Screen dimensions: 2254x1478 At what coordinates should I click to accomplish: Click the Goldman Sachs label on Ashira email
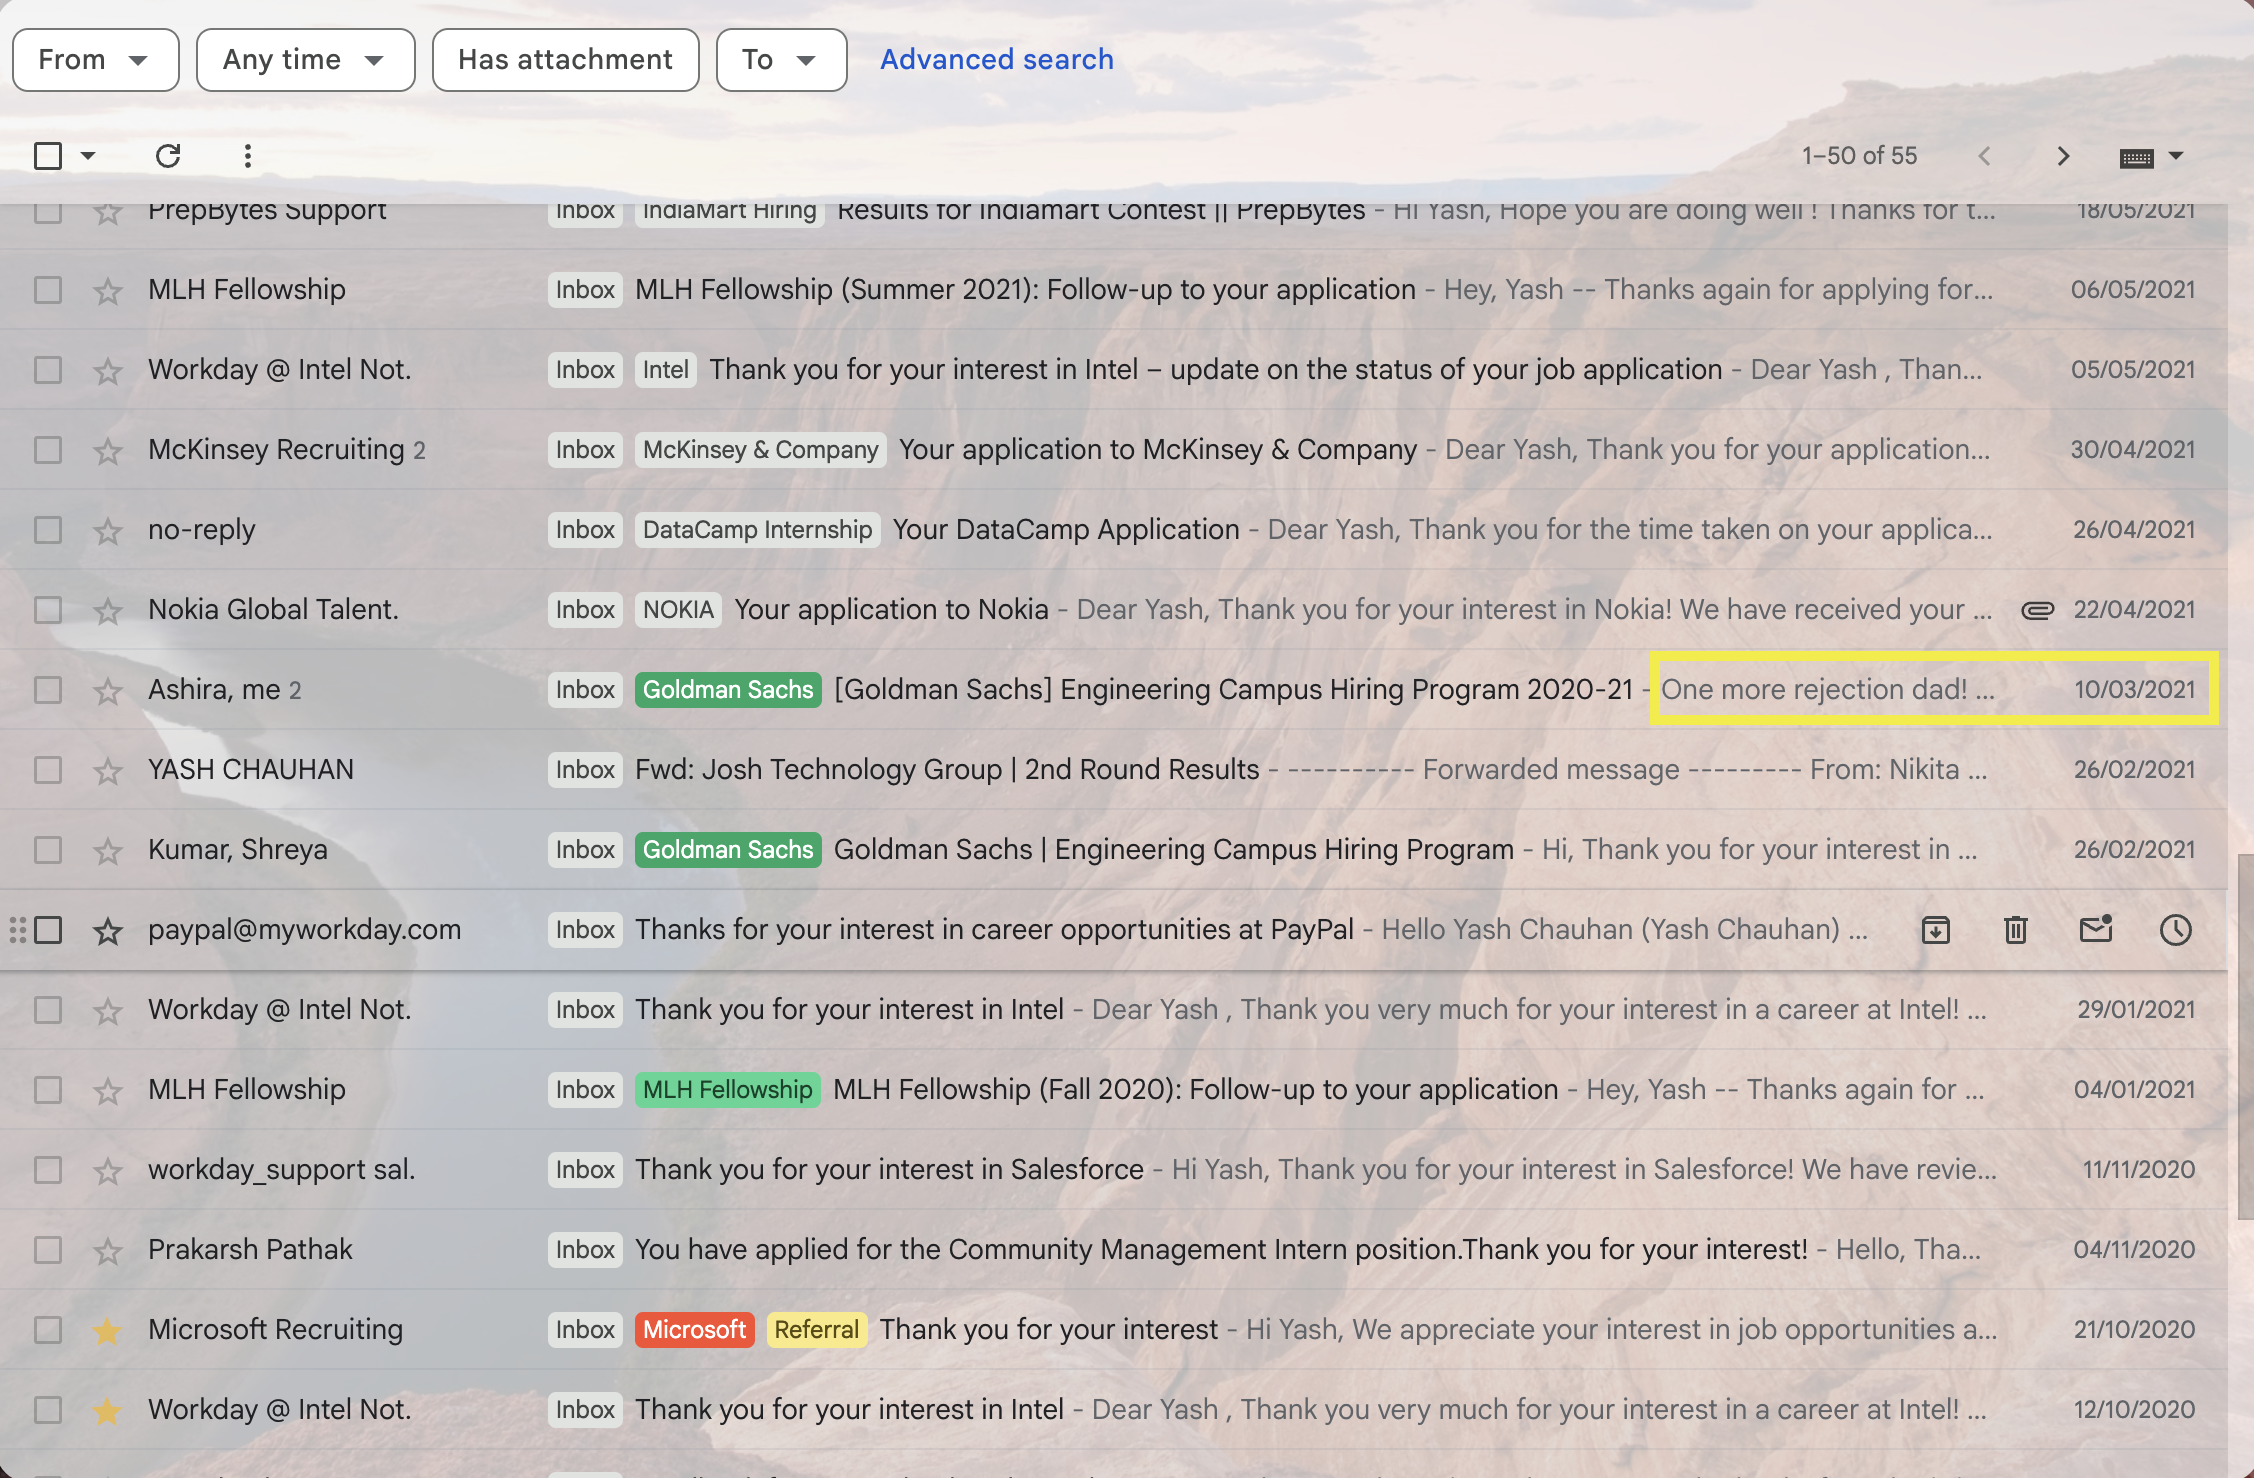pos(728,690)
